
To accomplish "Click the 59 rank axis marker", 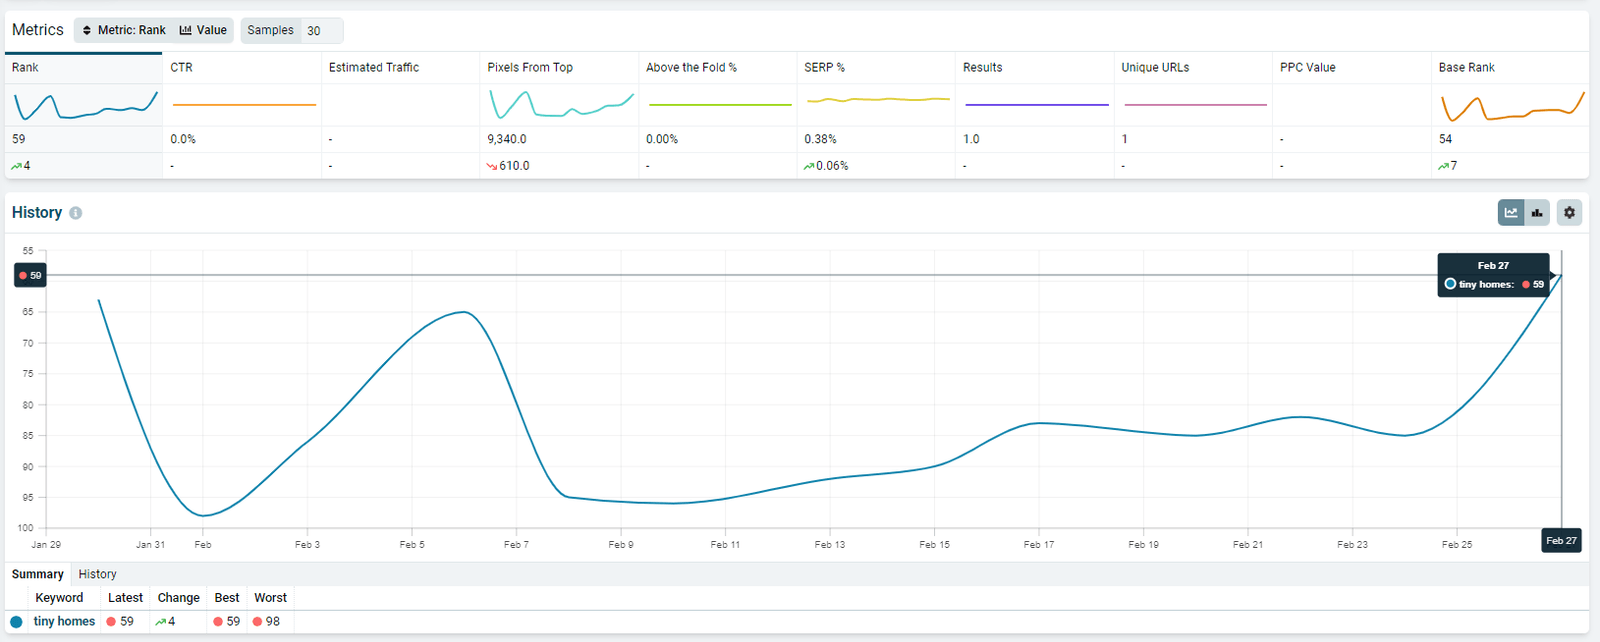I will [30, 275].
